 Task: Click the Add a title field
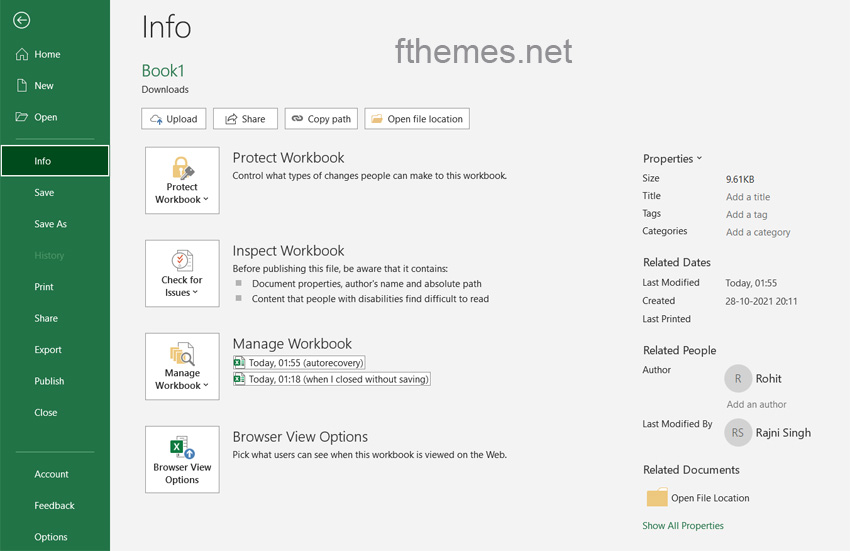pyautogui.click(x=748, y=197)
